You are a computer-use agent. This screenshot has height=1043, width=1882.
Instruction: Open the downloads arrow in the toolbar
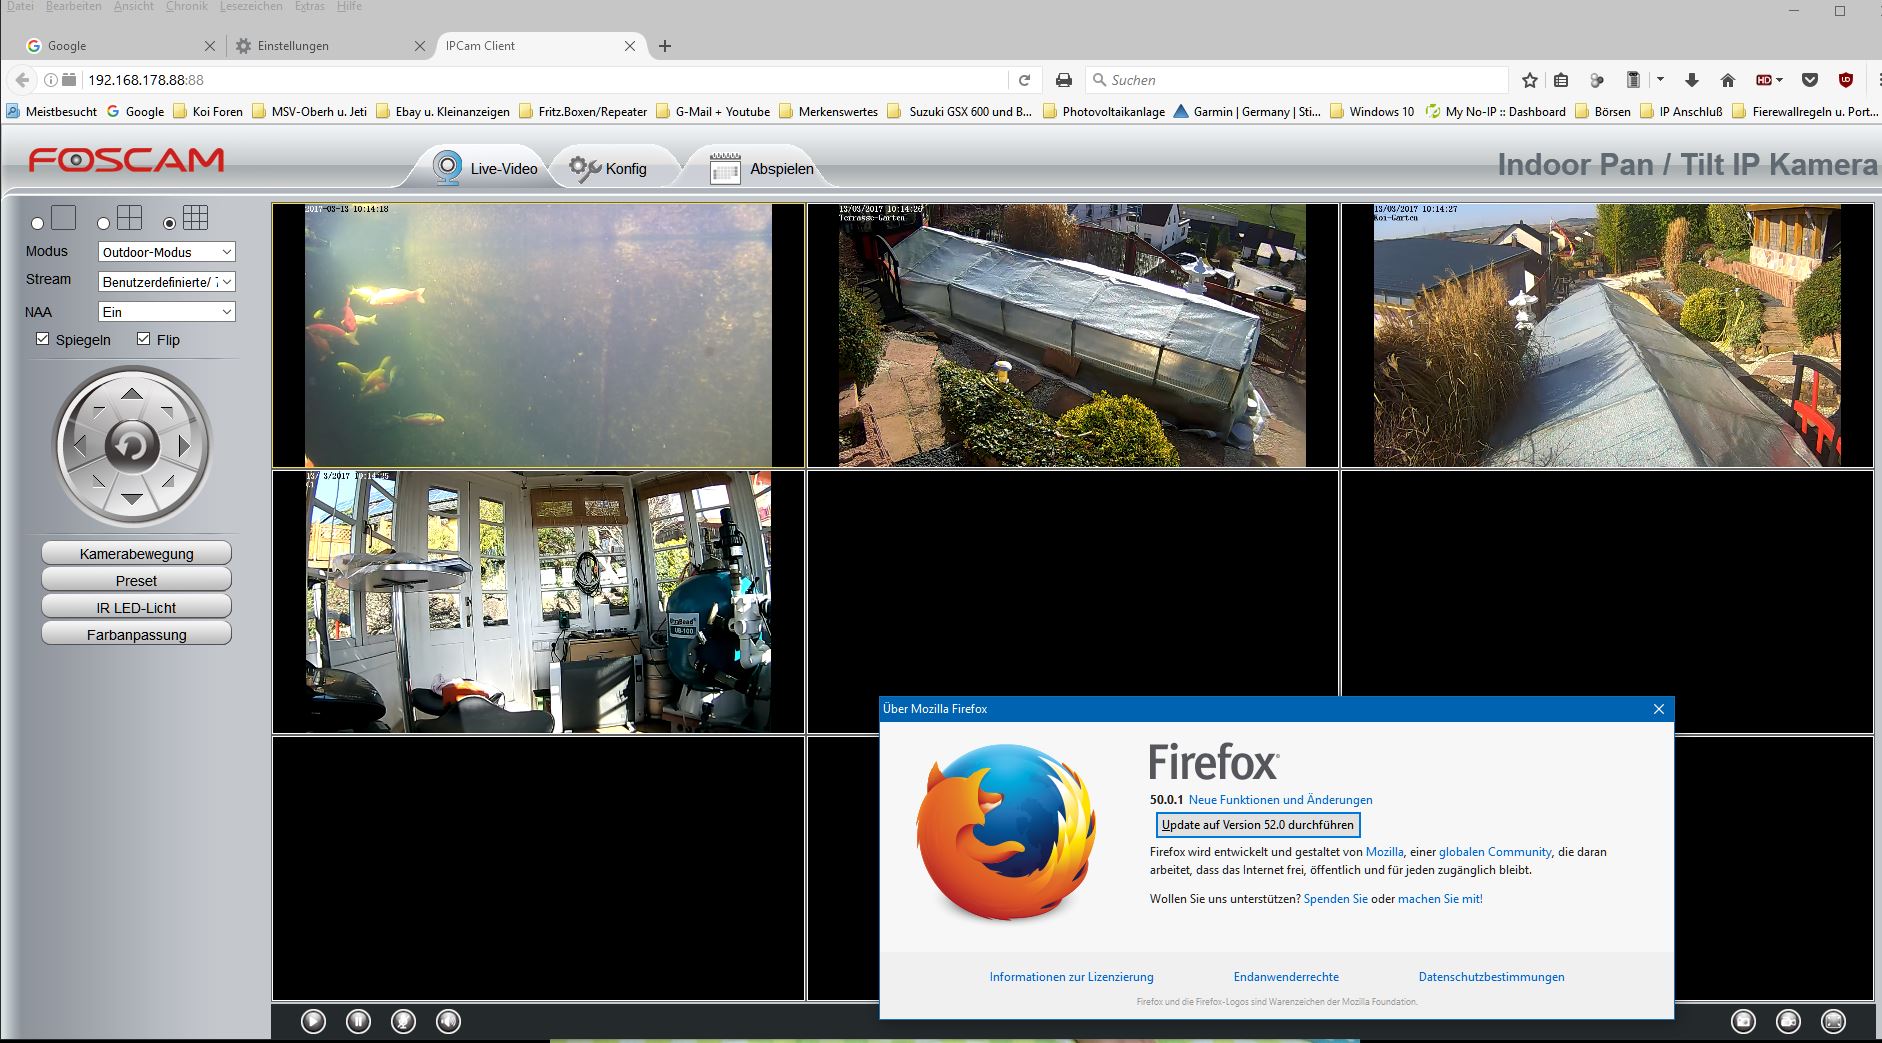point(1692,80)
